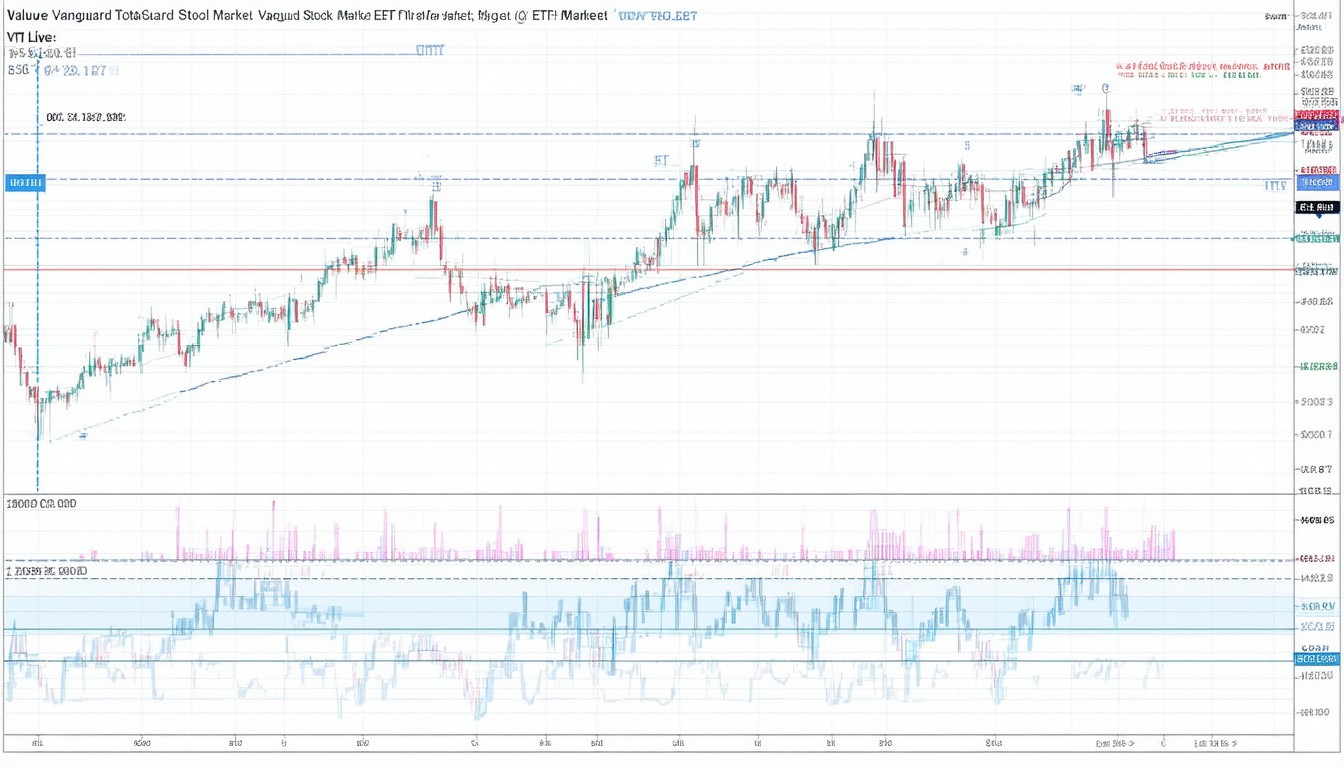The image size is (1344, 768).
Task: Click the red volume value tag on right axis
Action: click(x=1317, y=559)
